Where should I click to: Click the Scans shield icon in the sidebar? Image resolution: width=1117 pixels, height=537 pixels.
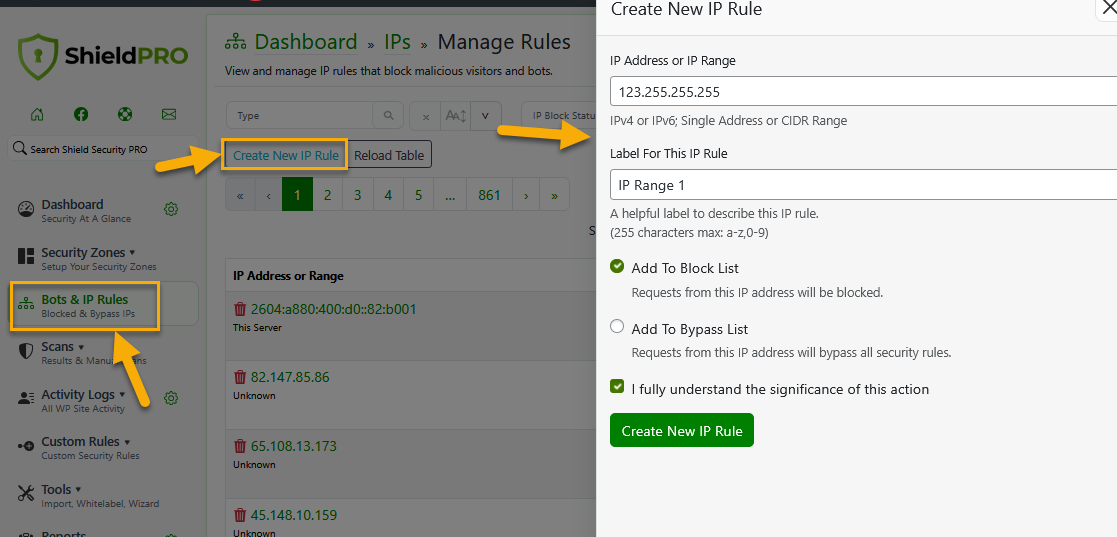[x=26, y=351]
